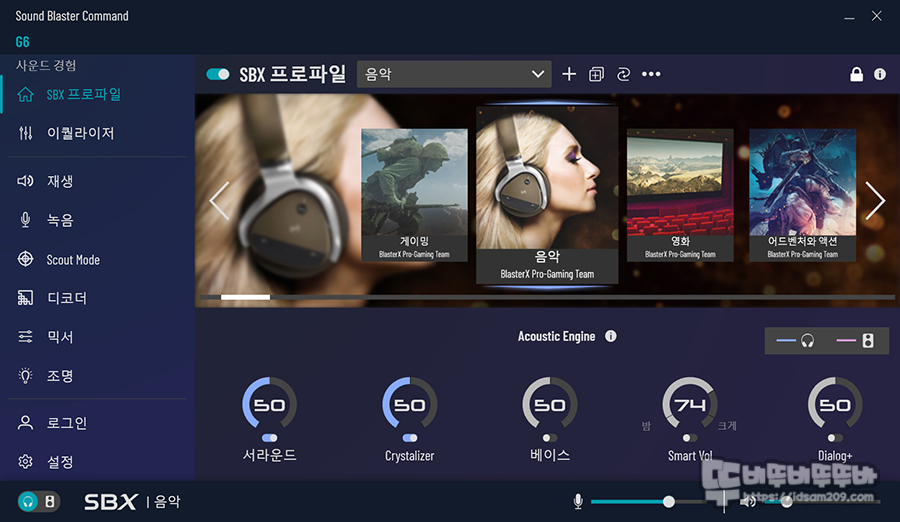Click the 서라운드 dial at 50
Screen dimensions: 900x522
tap(269, 404)
